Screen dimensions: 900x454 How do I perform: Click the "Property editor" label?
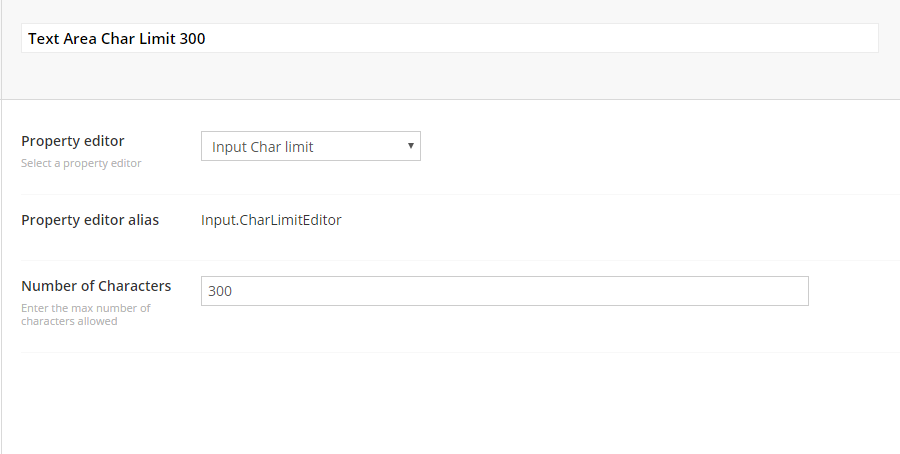coord(73,141)
